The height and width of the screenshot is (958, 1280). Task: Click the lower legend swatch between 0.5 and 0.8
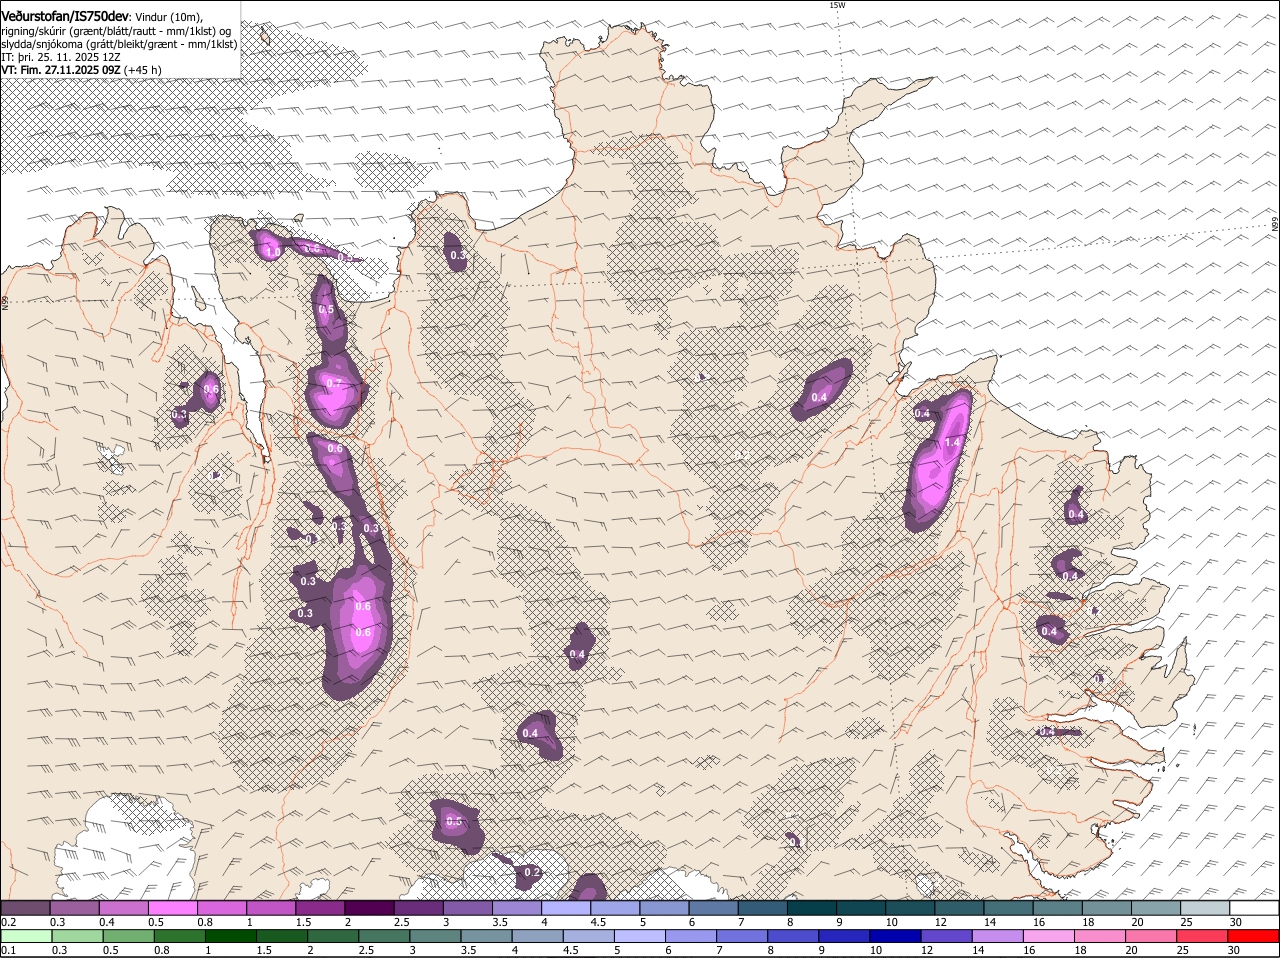(130, 937)
